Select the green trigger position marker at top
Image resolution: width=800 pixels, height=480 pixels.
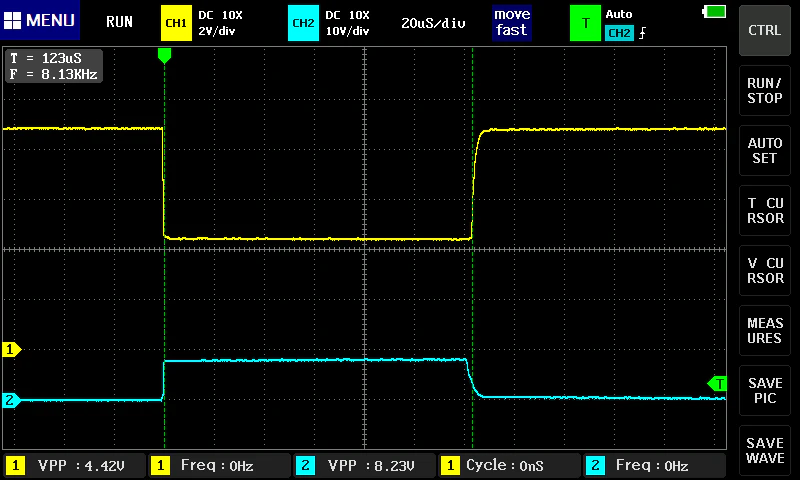(164, 56)
